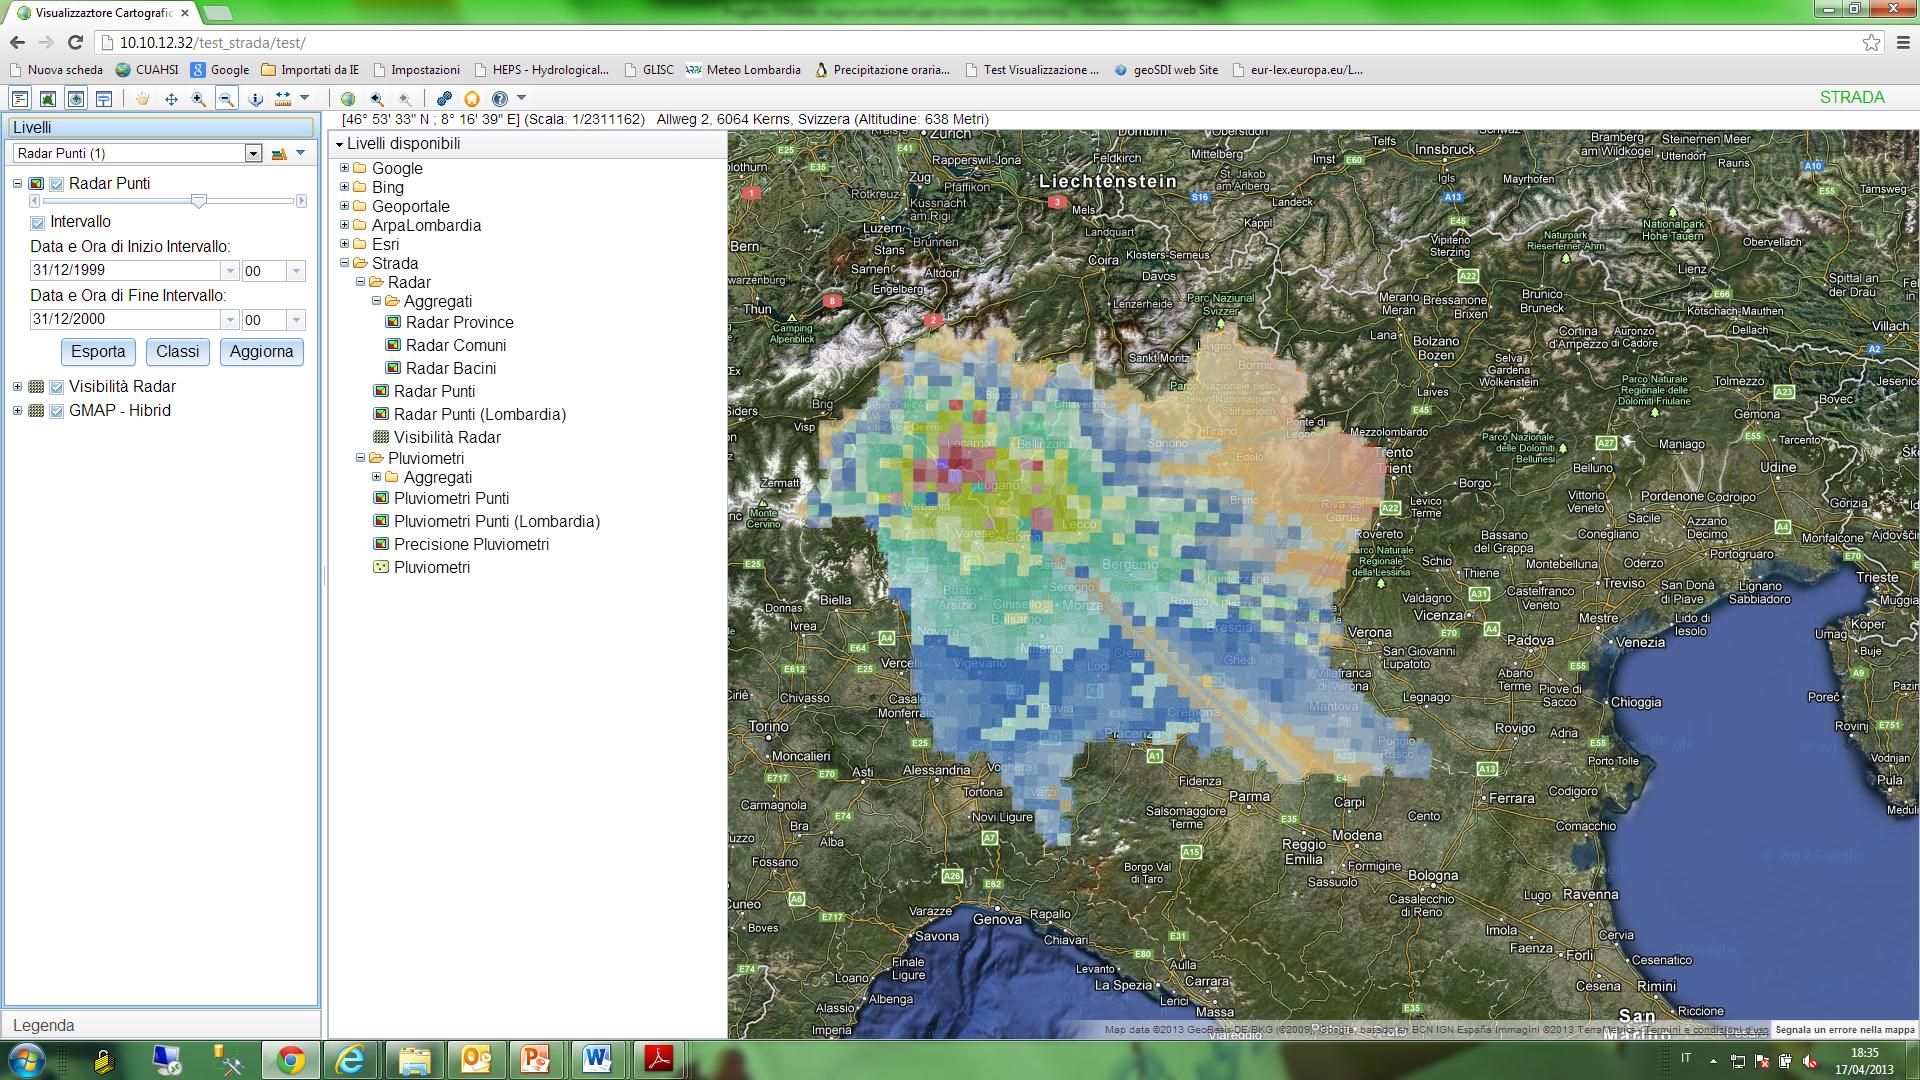1920x1080 pixels.
Task: Open the end date 31/12/2000 picker arrow
Action: click(x=230, y=320)
